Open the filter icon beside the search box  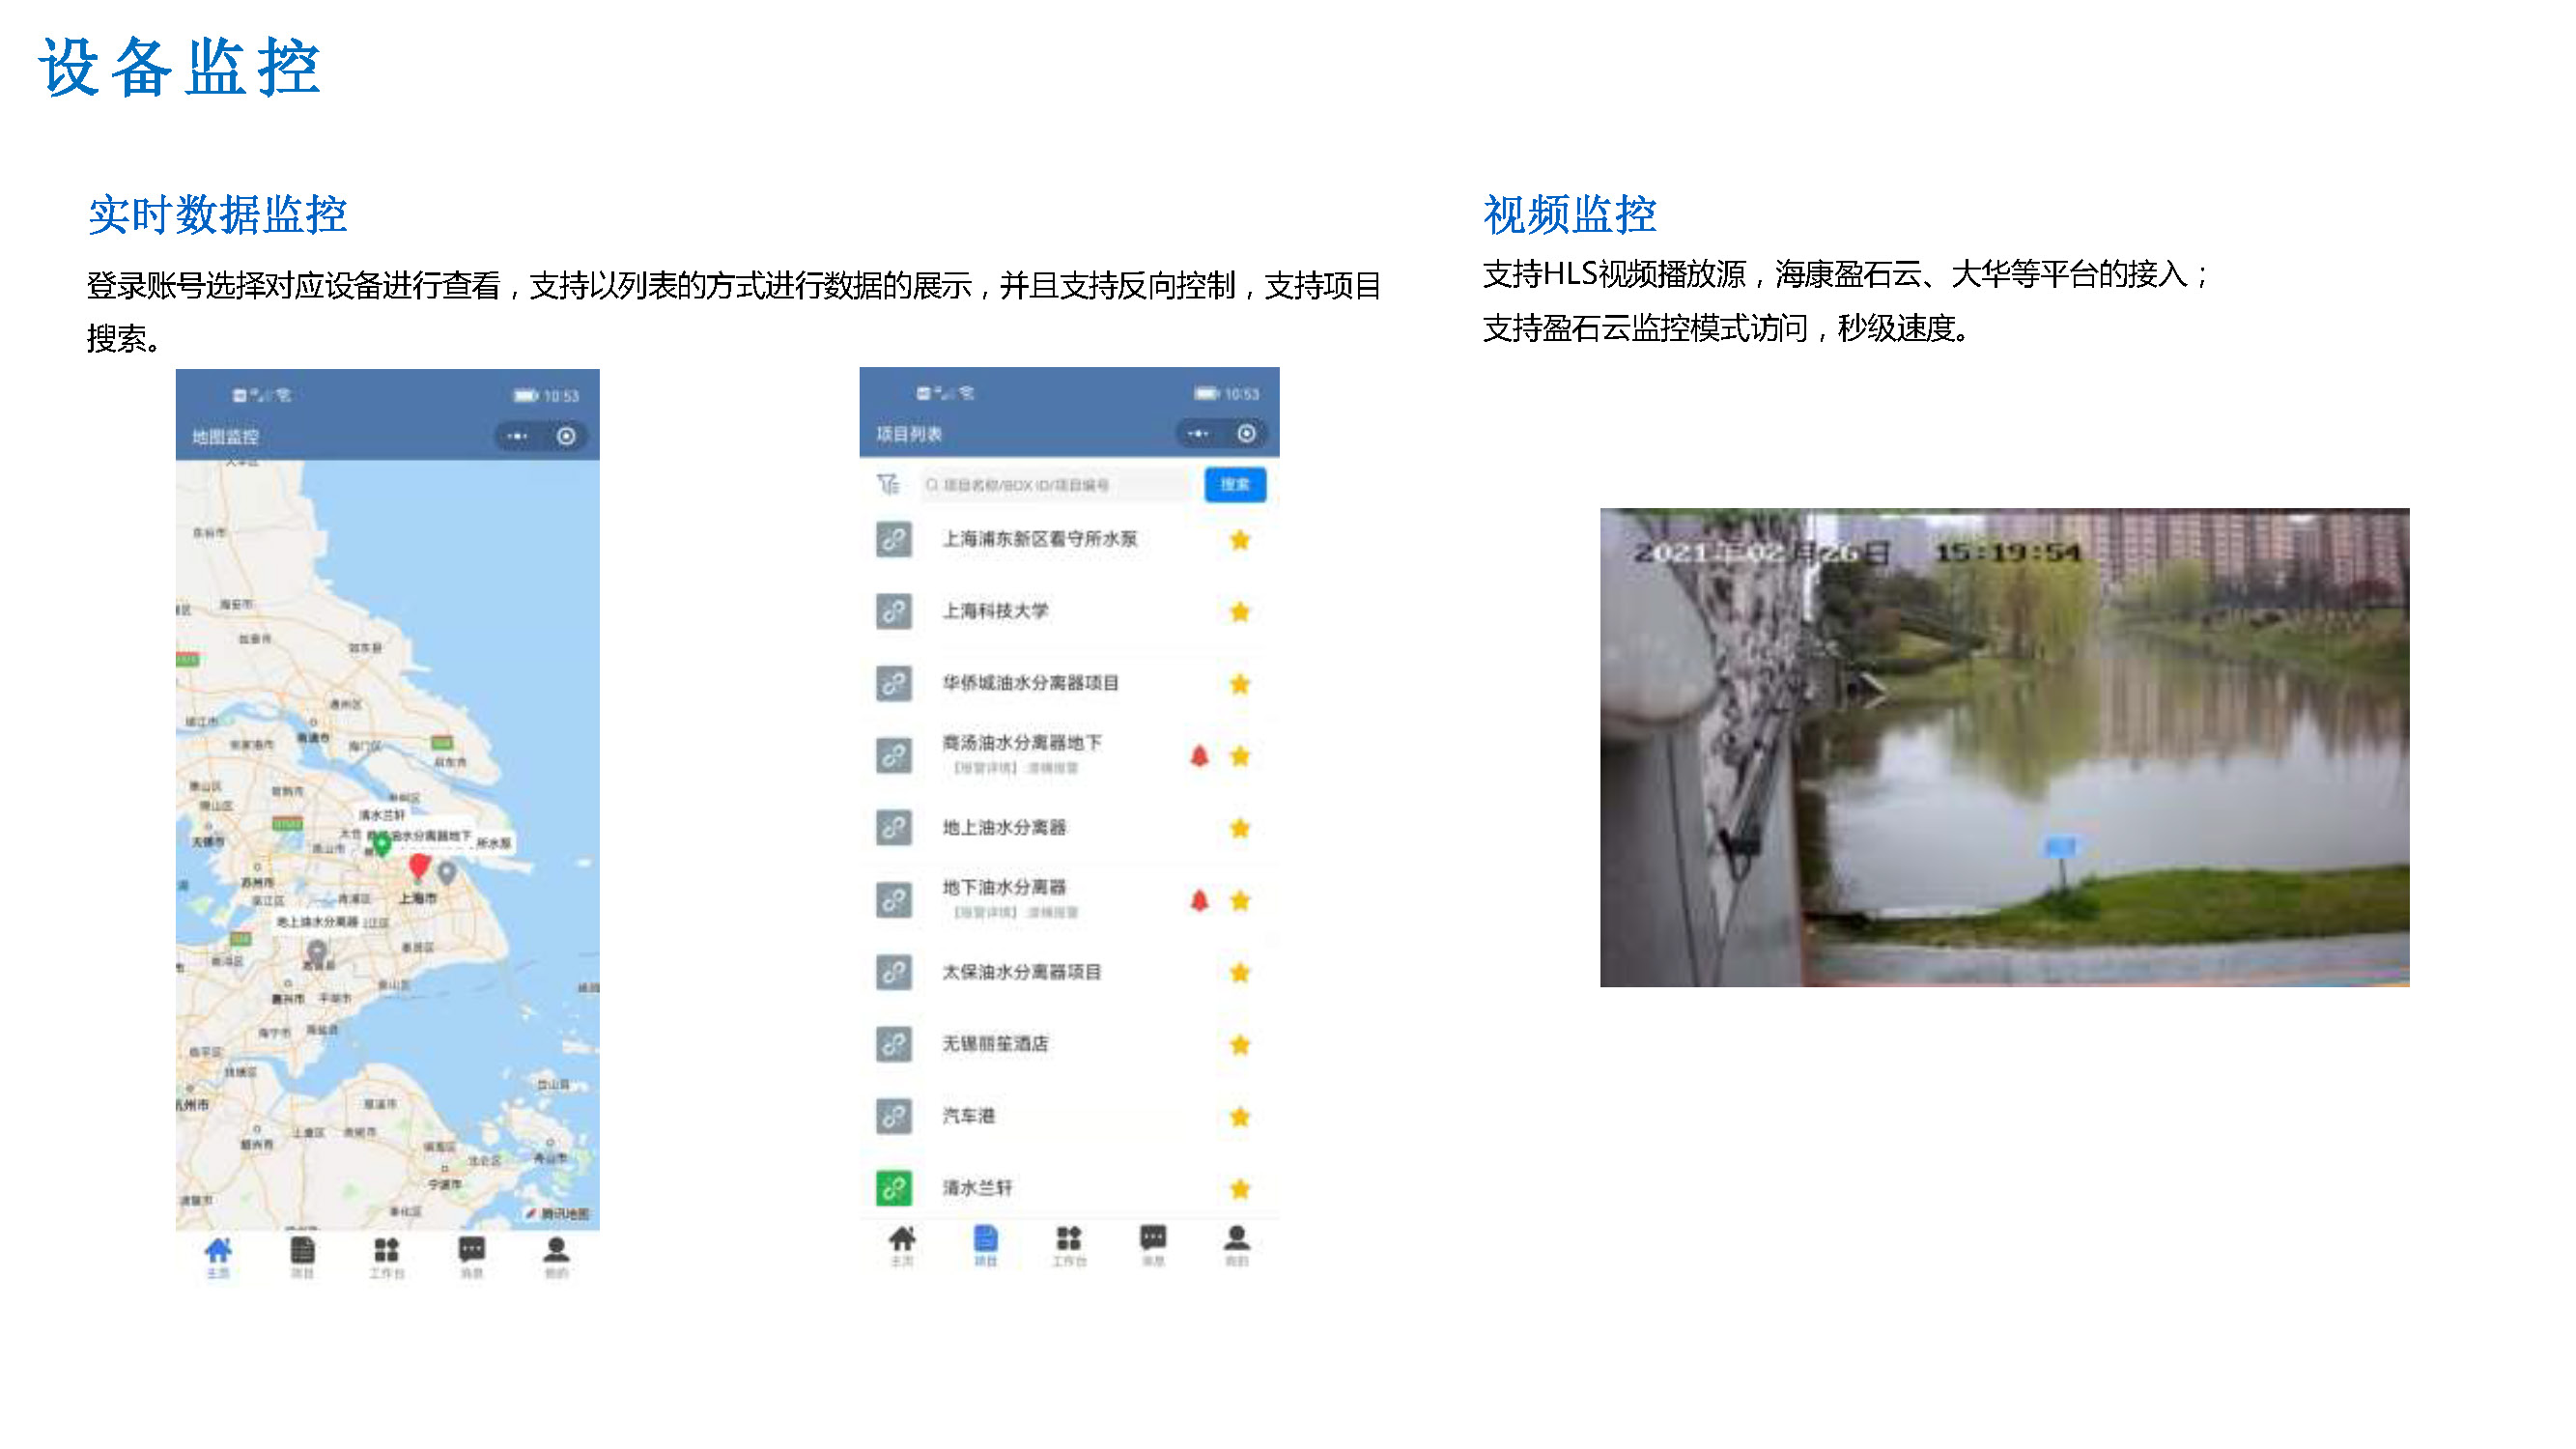point(888,485)
